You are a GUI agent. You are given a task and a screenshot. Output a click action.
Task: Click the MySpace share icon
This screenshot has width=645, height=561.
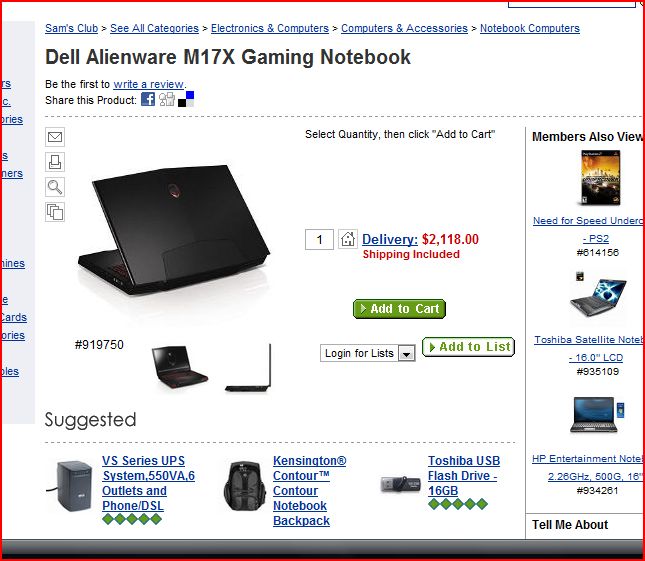pos(167,99)
